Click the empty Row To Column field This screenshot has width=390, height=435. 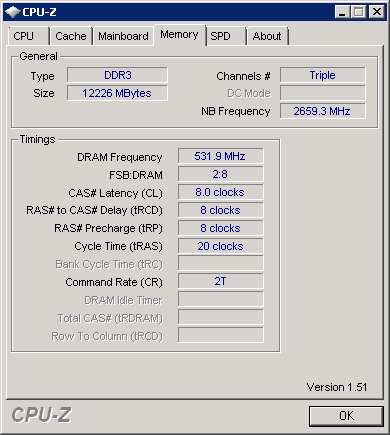pos(220,335)
